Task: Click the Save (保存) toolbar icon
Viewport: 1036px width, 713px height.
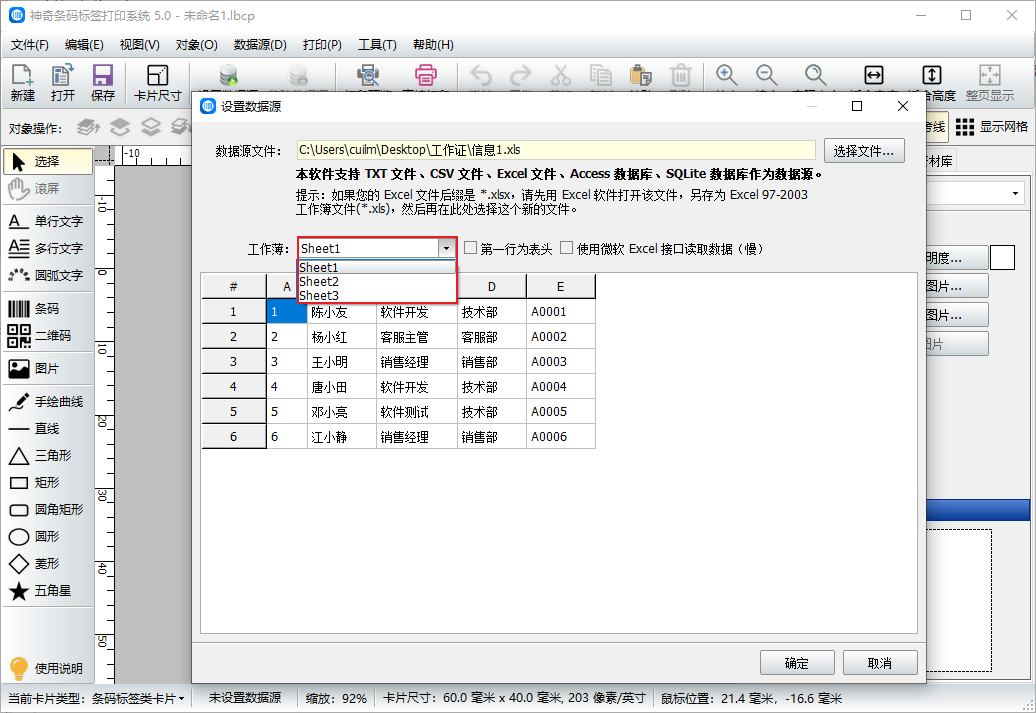Action: tap(103, 83)
